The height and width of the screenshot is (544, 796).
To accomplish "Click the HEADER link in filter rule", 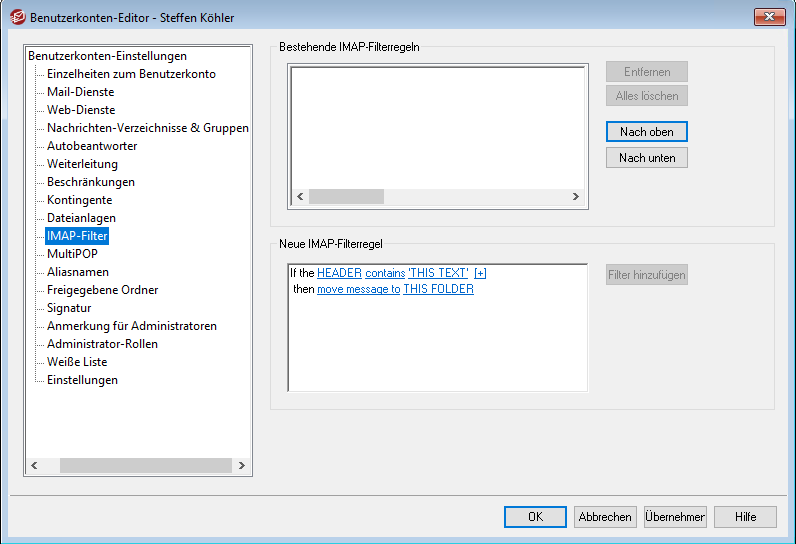I will pyautogui.click(x=339, y=273).
